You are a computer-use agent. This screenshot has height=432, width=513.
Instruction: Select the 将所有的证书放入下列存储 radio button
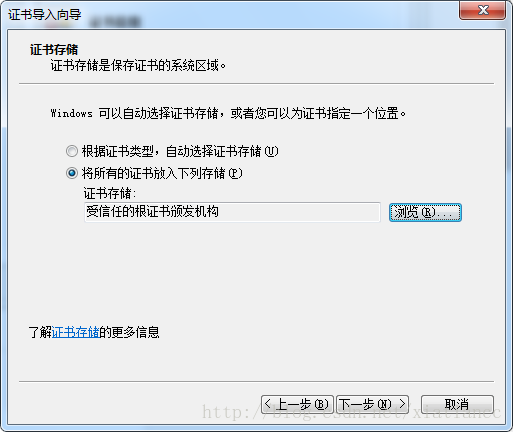[x=72, y=173]
